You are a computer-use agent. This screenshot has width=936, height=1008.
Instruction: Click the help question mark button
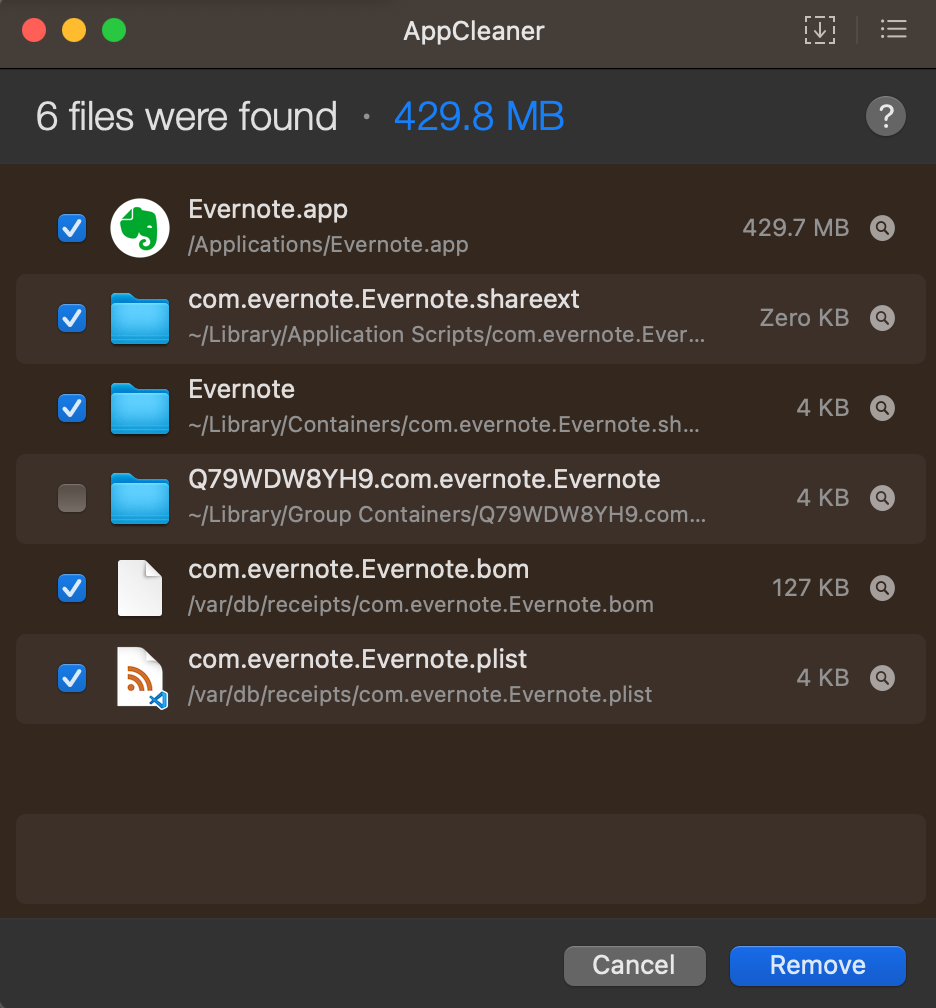(x=886, y=116)
